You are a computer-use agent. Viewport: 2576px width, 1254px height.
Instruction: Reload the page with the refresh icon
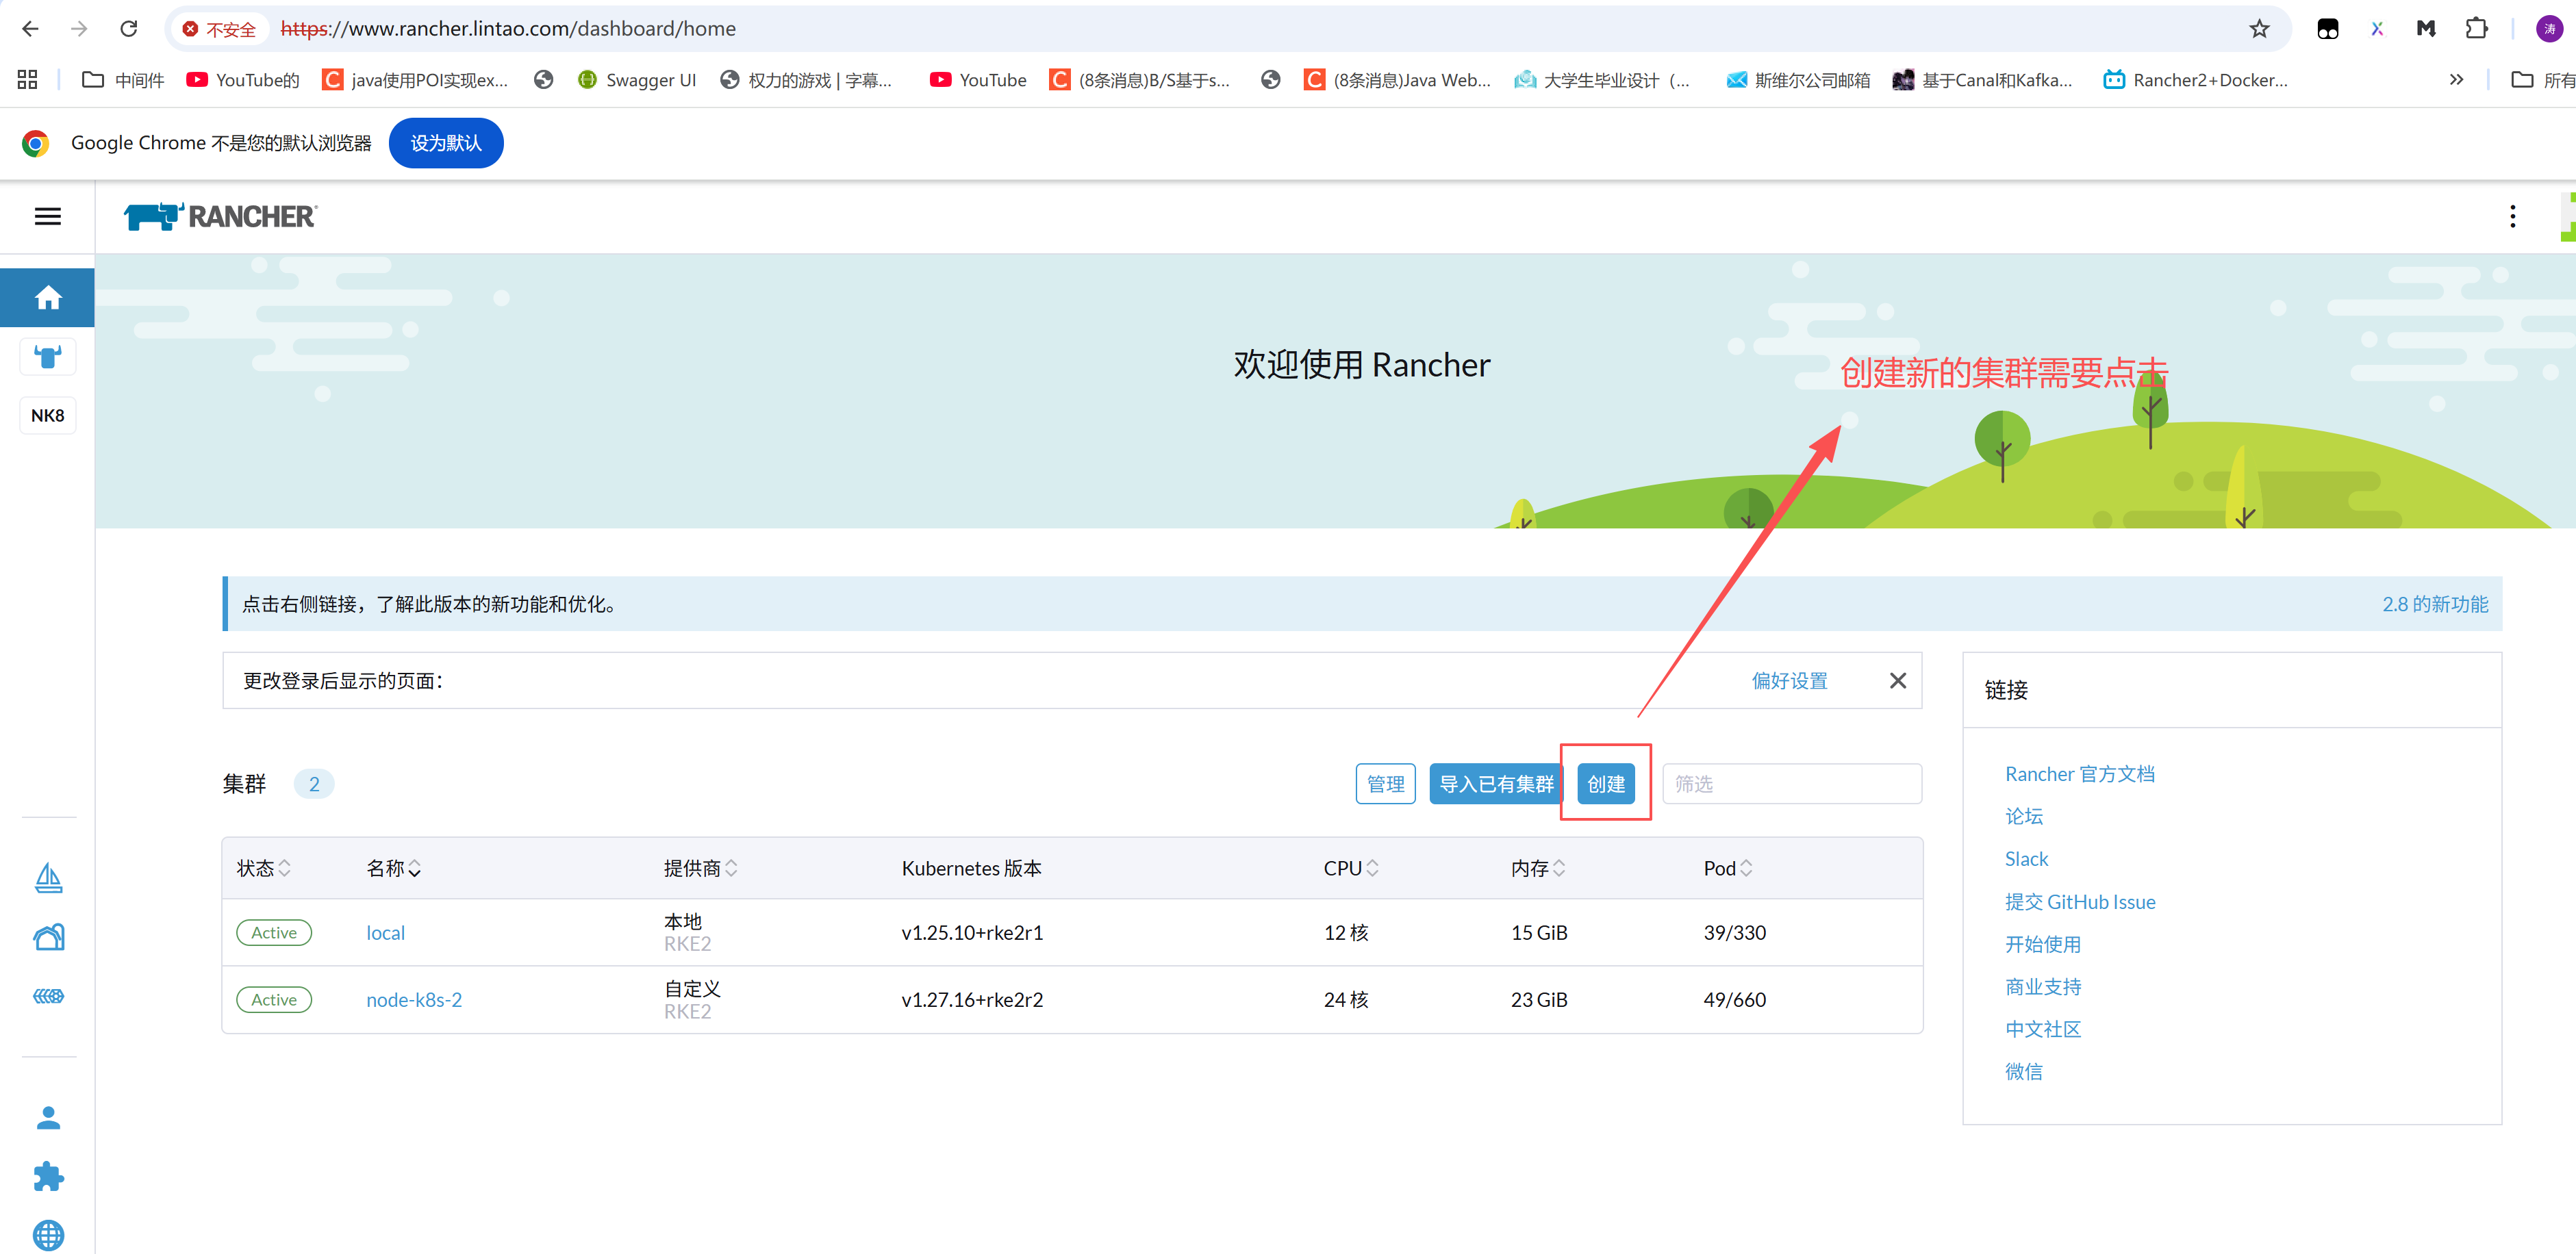129,28
